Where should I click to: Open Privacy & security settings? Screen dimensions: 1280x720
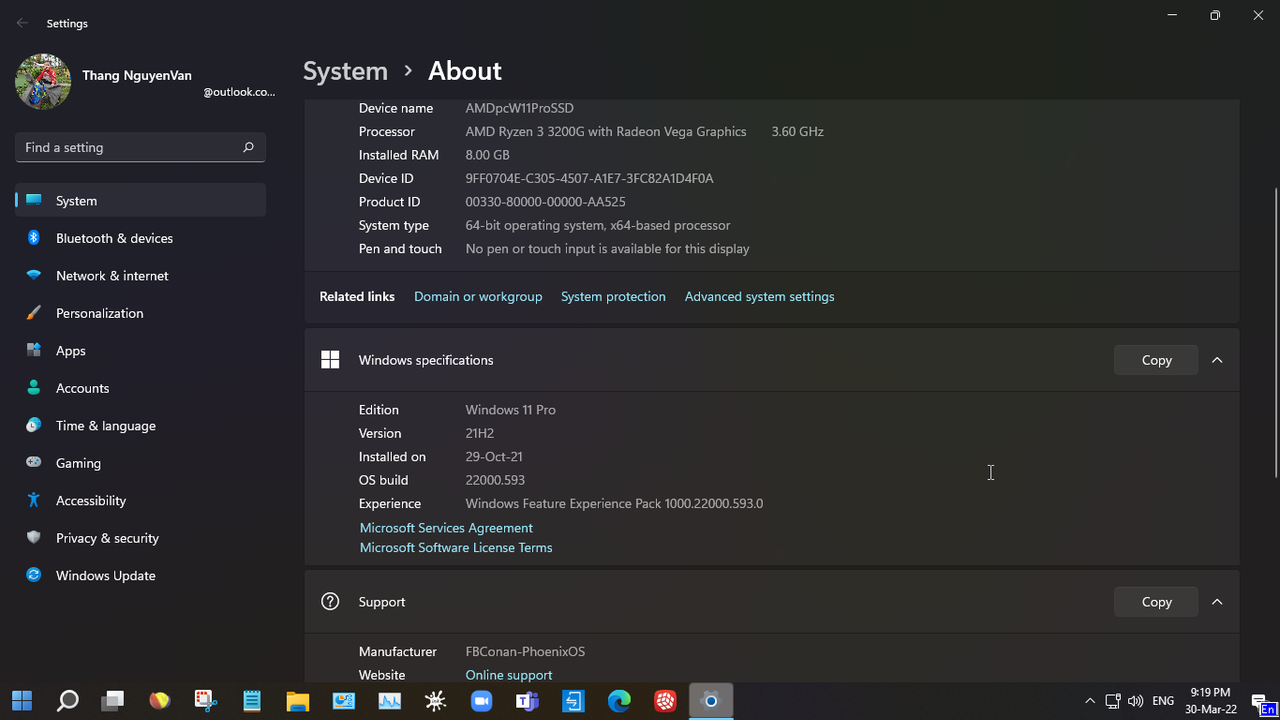coord(107,538)
